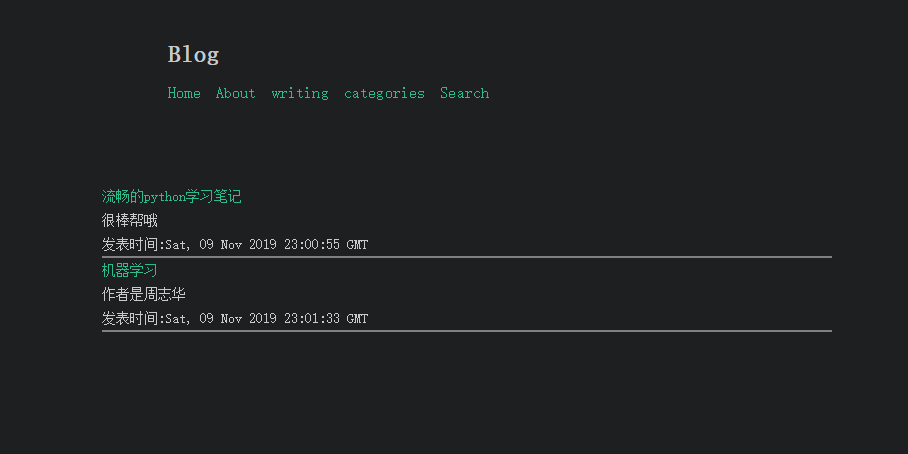The width and height of the screenshot is (908, 454).
Task: Open the Search page
Action: point(464,93)
